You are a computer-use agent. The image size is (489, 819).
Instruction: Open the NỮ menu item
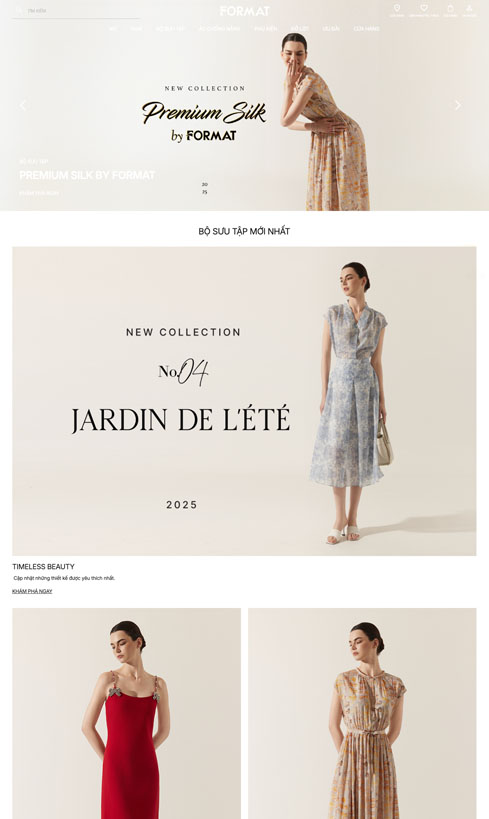(112, 29)
